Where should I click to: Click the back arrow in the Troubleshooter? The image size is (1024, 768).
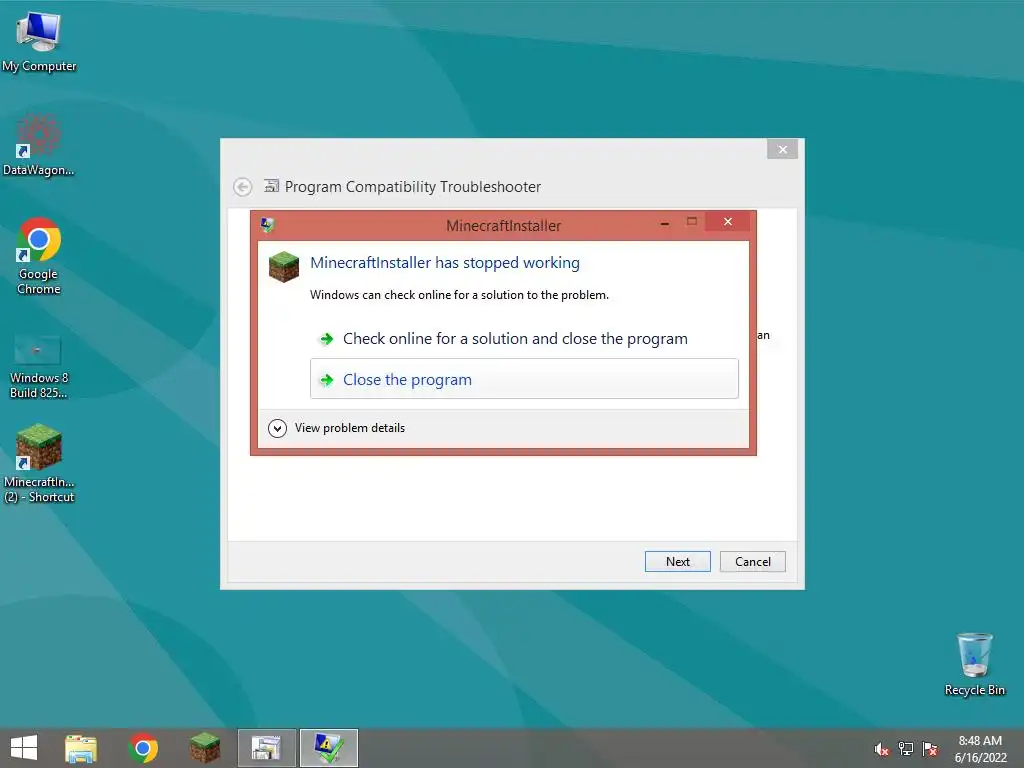242,187
